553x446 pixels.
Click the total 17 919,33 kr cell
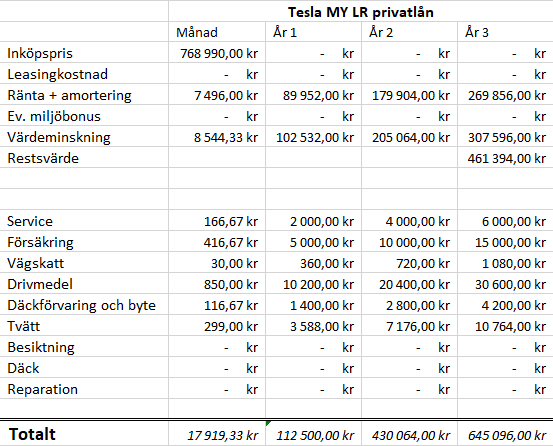pos(217,434)
